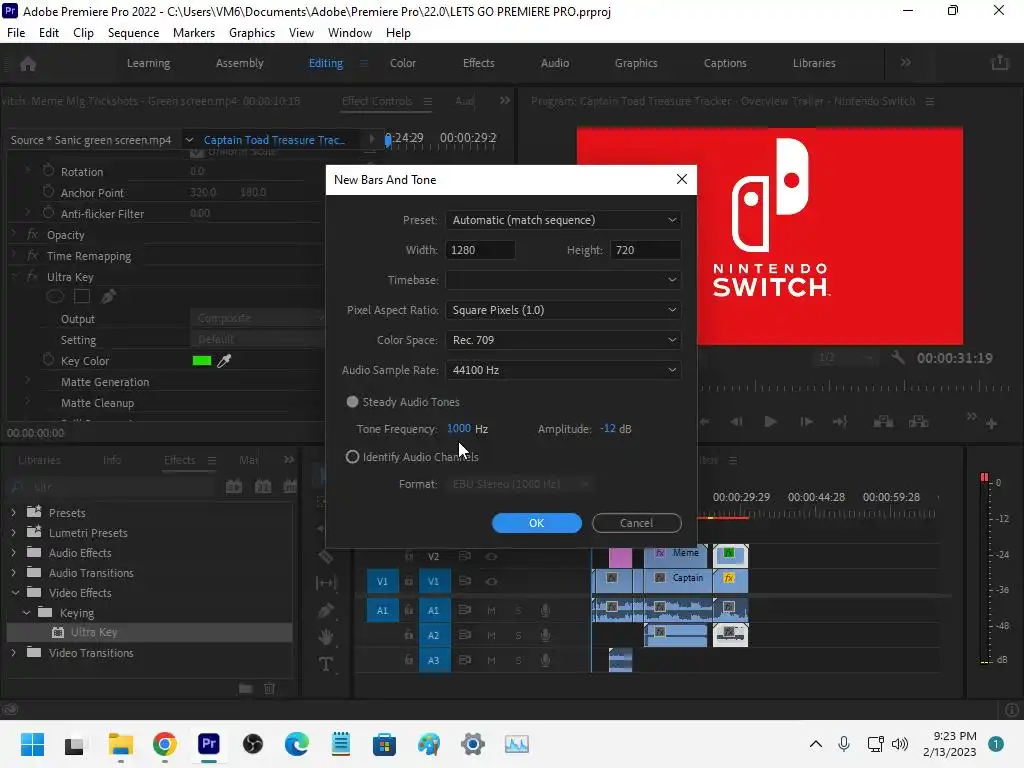Mute track A1
This screenshot has height=768, width=1024.
coord(491,610)
